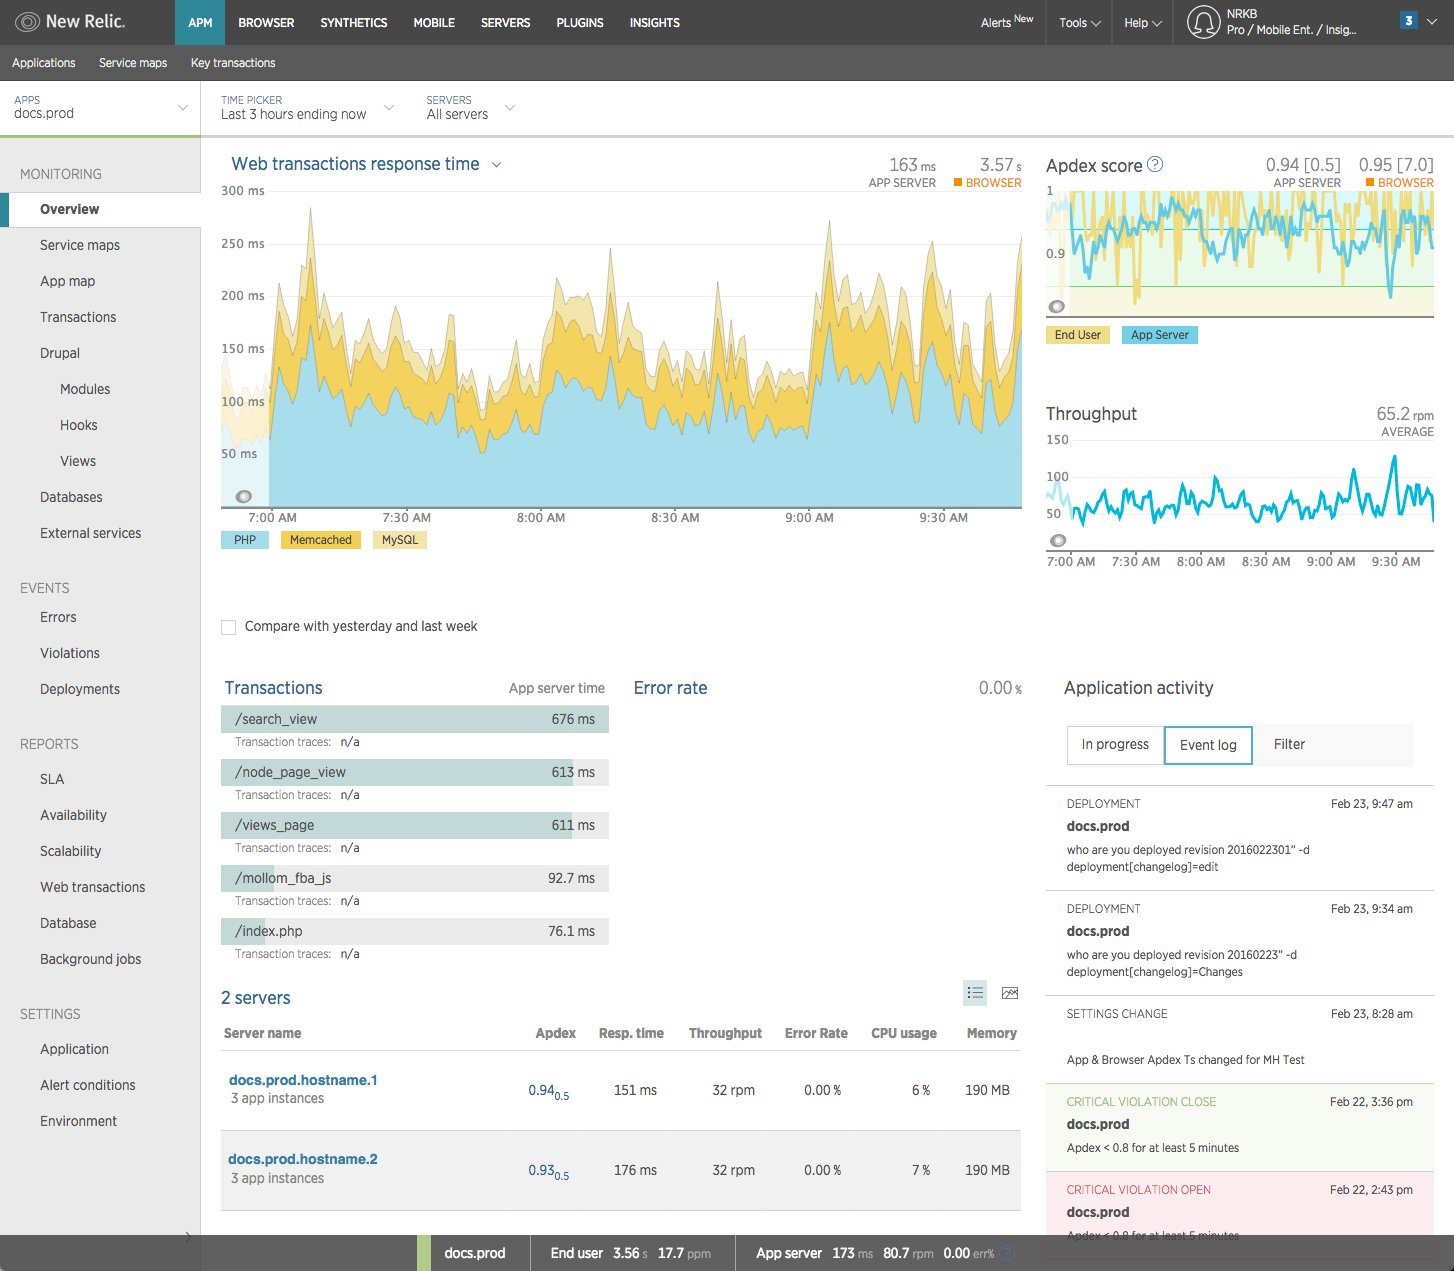Click the Filter button in Application activity

point(1289,745)
